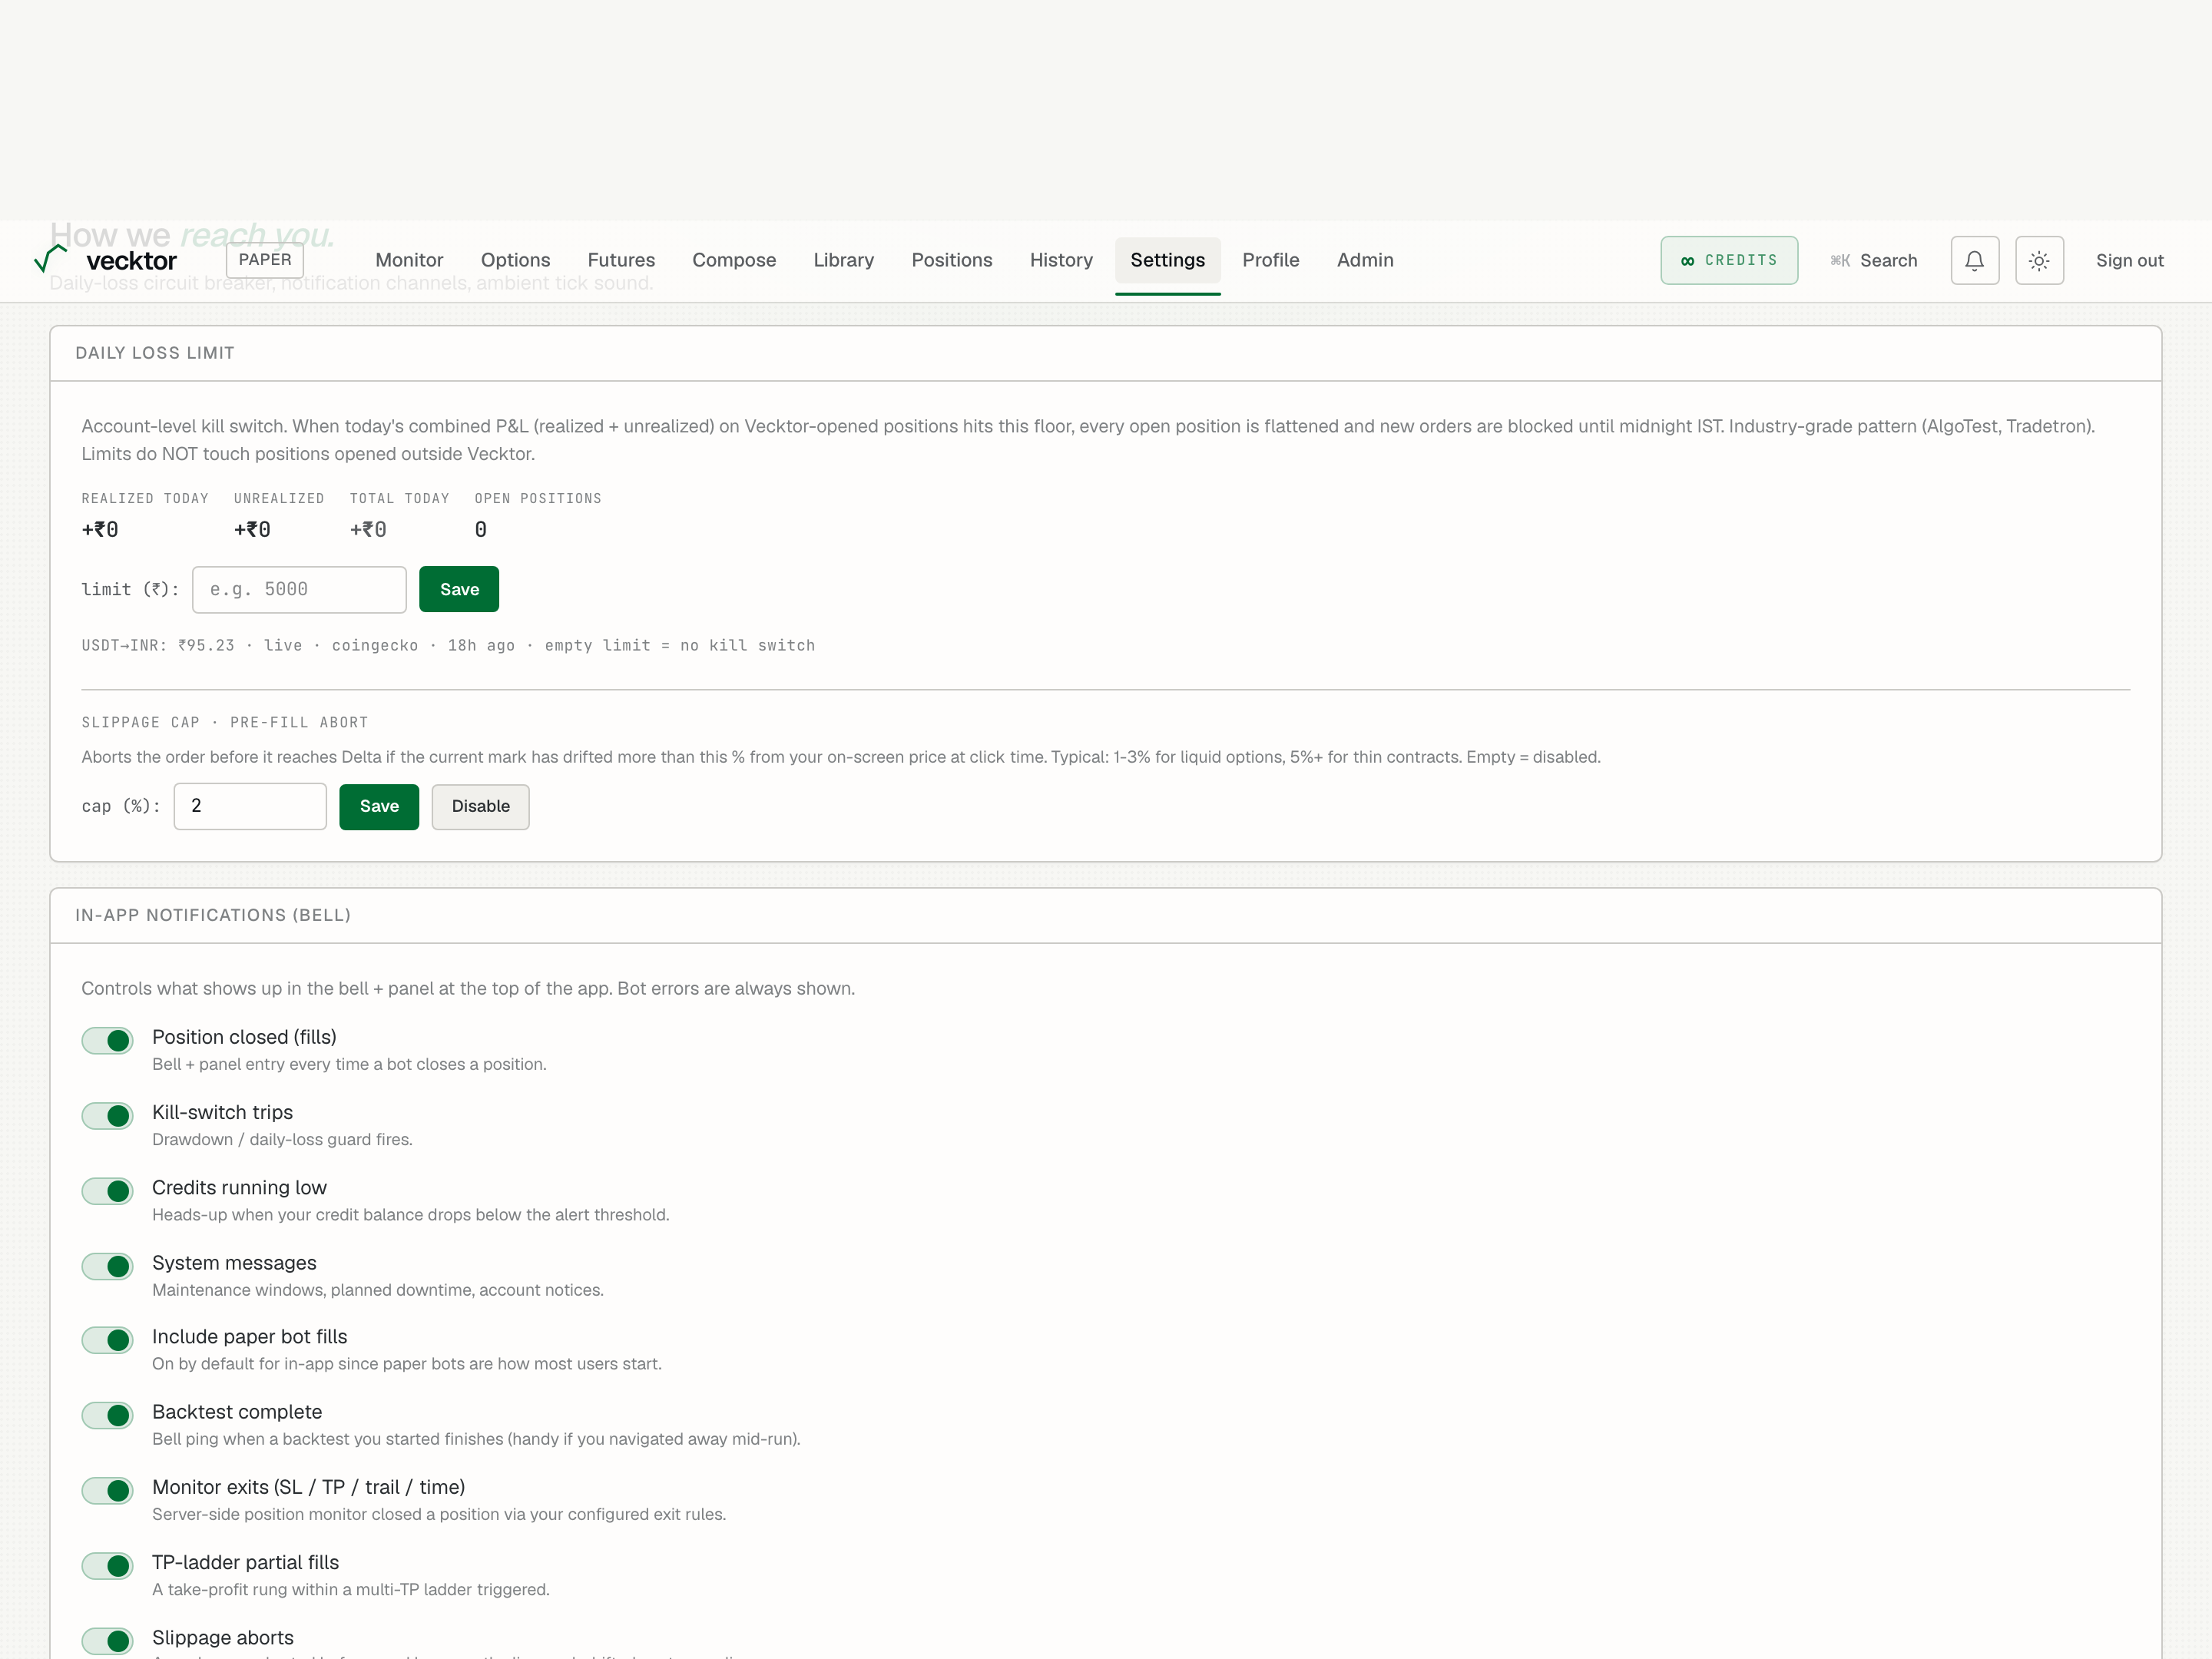
Task: Save the slippage cap percentage
Action: [x=379, y=806]
